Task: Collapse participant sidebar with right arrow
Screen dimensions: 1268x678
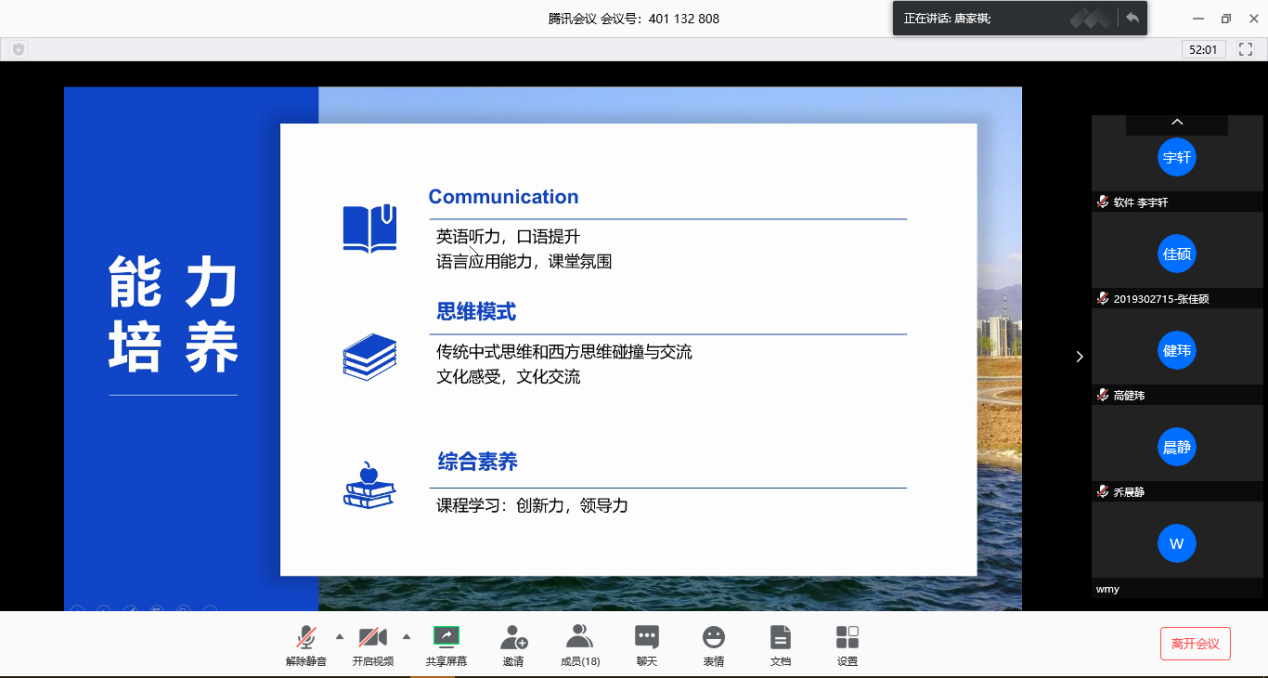Action: point(1079,356)
